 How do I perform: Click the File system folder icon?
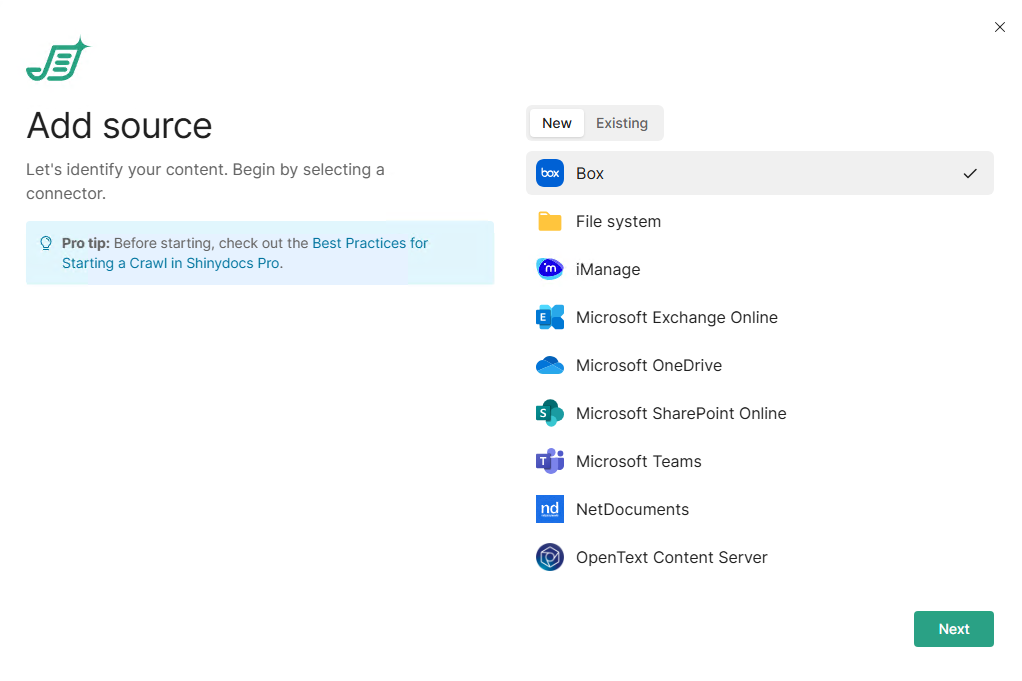(550, 221)
